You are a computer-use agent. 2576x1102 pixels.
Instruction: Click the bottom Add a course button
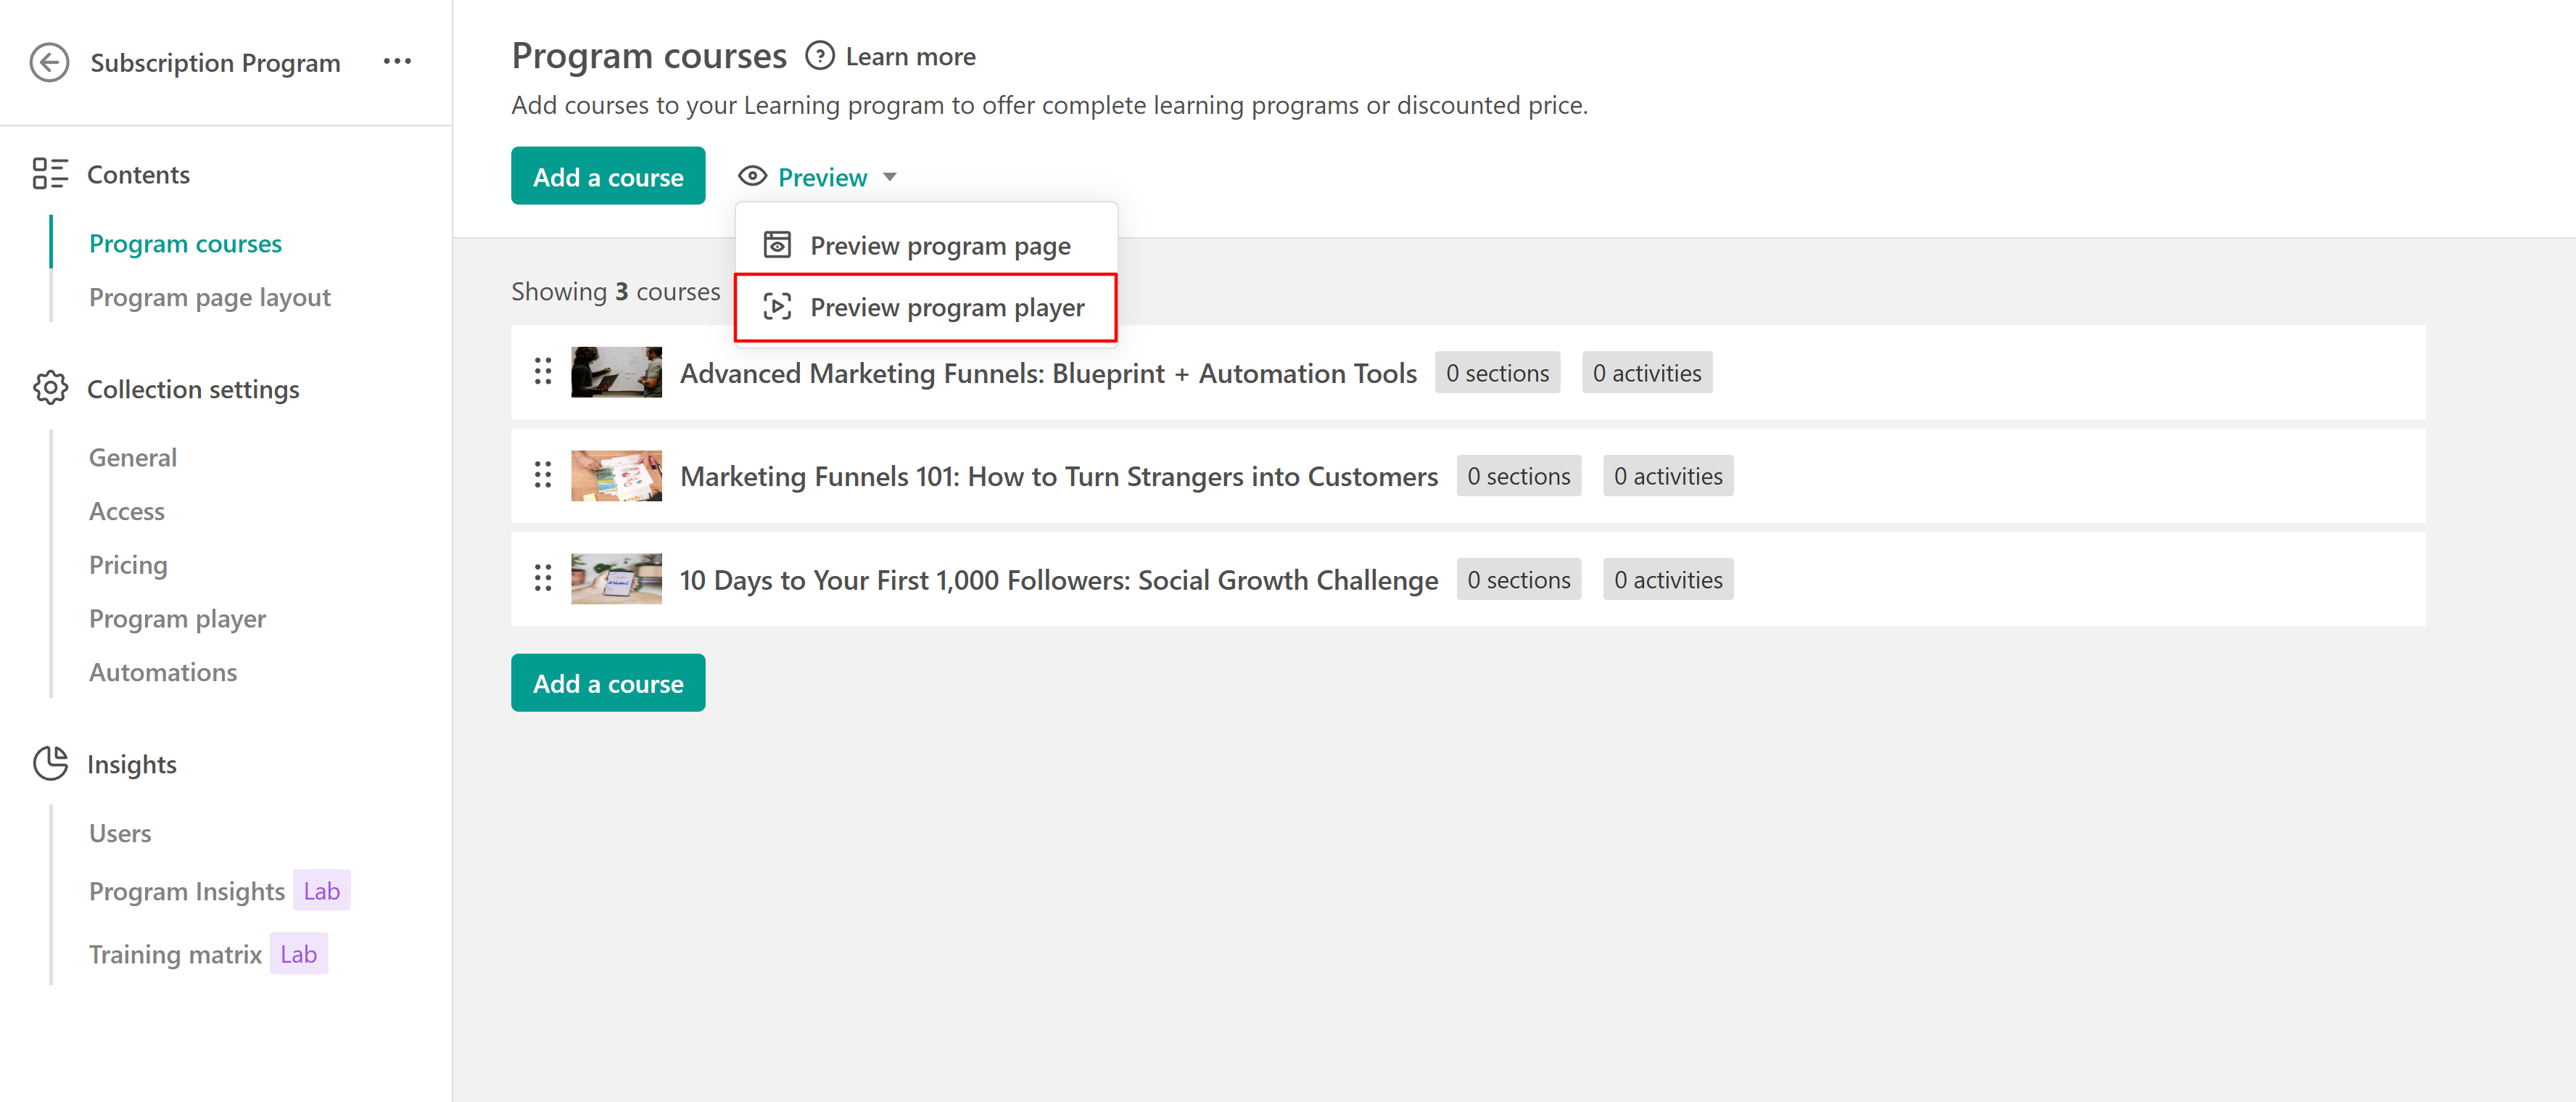click(x=608, y=683)
